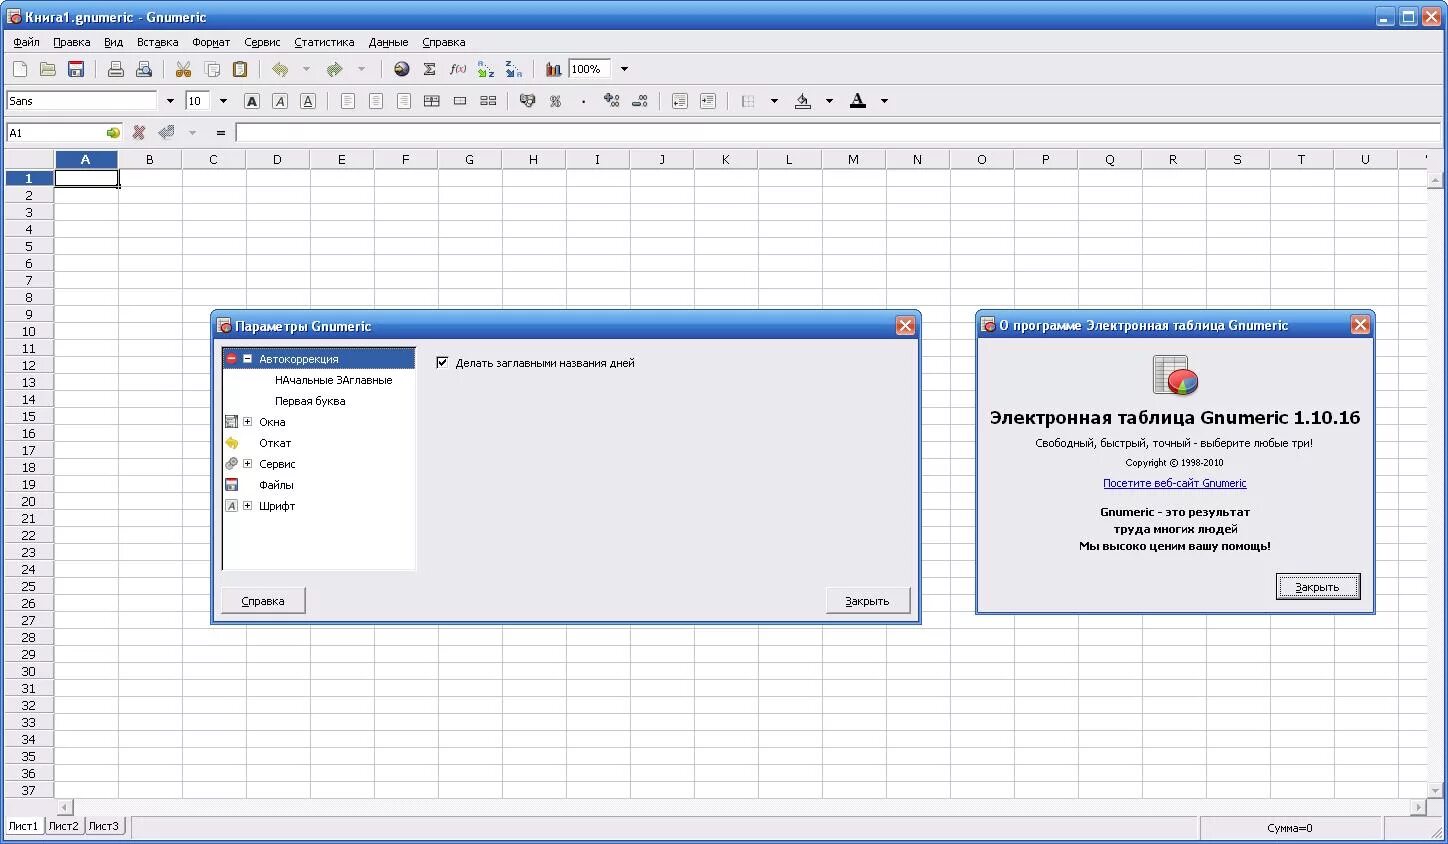The width and height of the screenshot is (1448, 844).
Task: Open the Правка menu
Action: pyautogui.click(x=72, y=42)
